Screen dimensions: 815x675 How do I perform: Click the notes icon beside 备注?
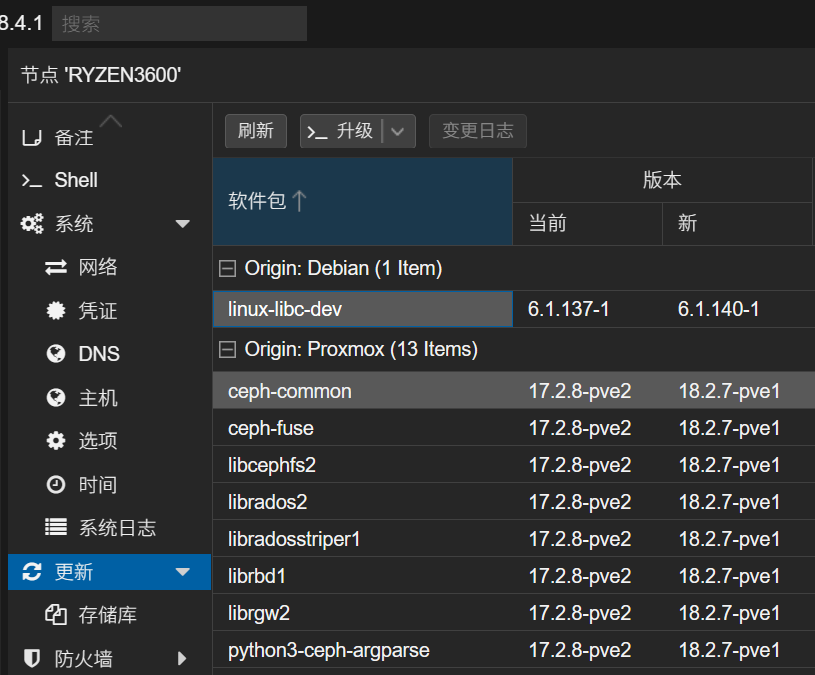click(32, 138)
